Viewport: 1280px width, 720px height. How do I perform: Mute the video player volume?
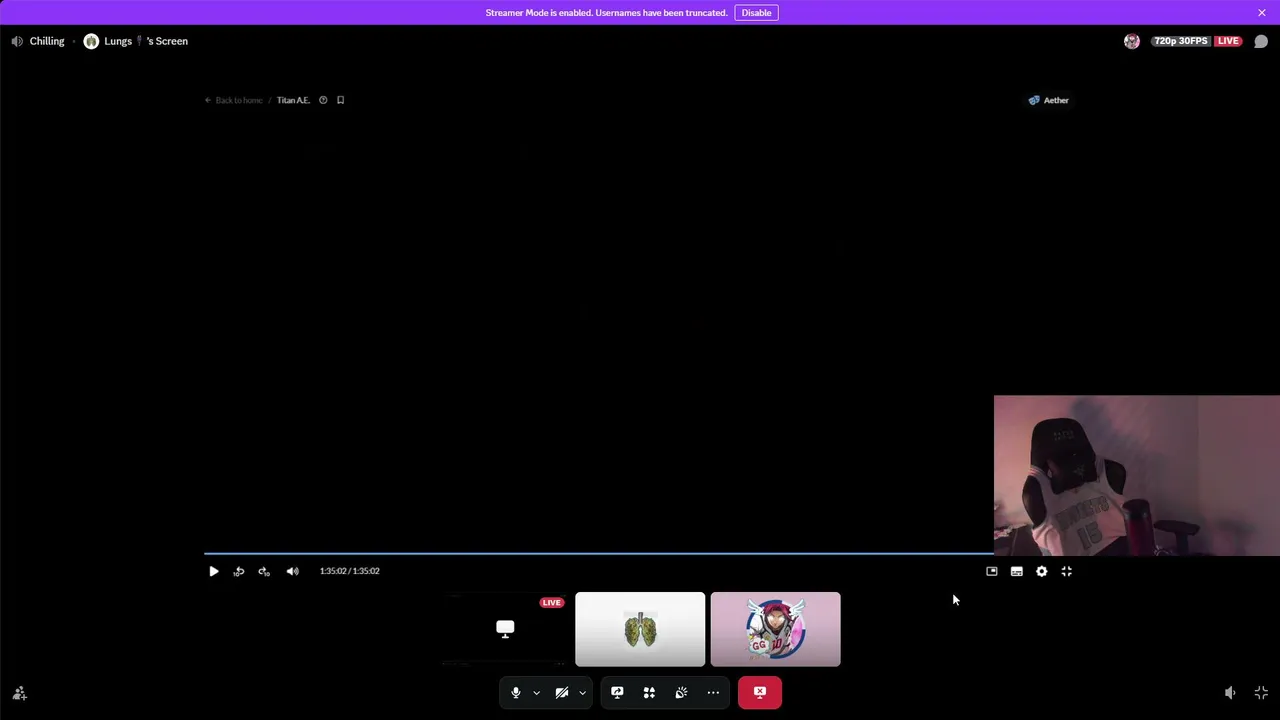click(x=292, y=571)
